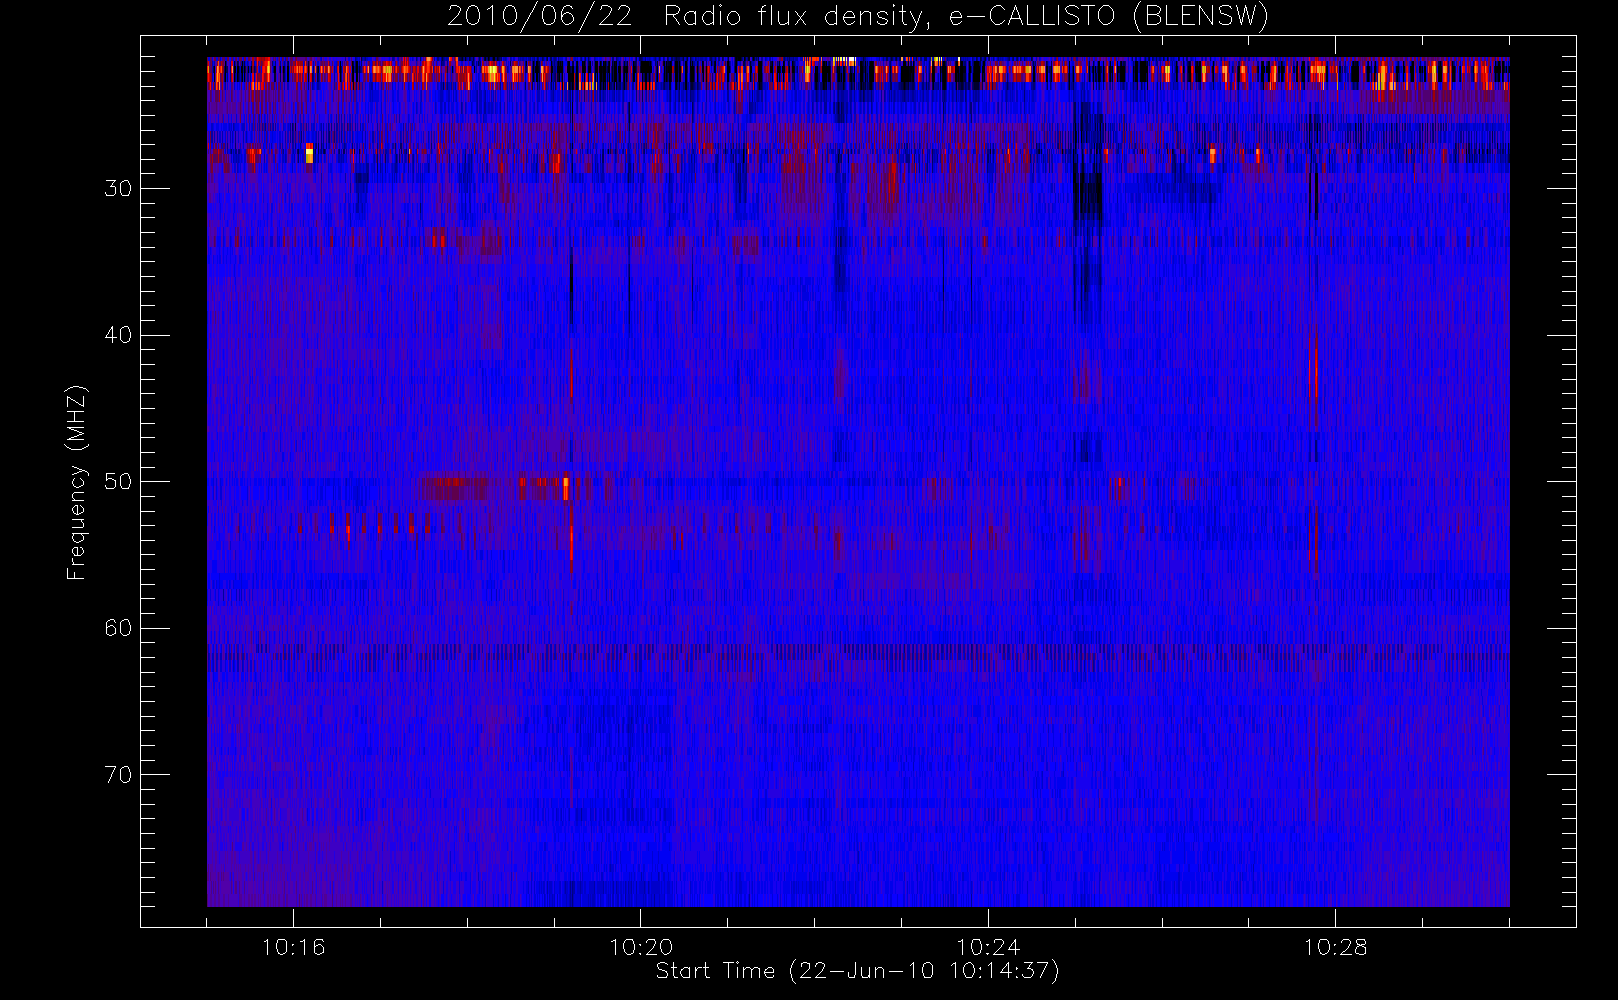Click the 'Start Time (22-Jun-10 10:14:37)' label
This screenshot has height=1000, width=1618.
(x=857, y=971)
